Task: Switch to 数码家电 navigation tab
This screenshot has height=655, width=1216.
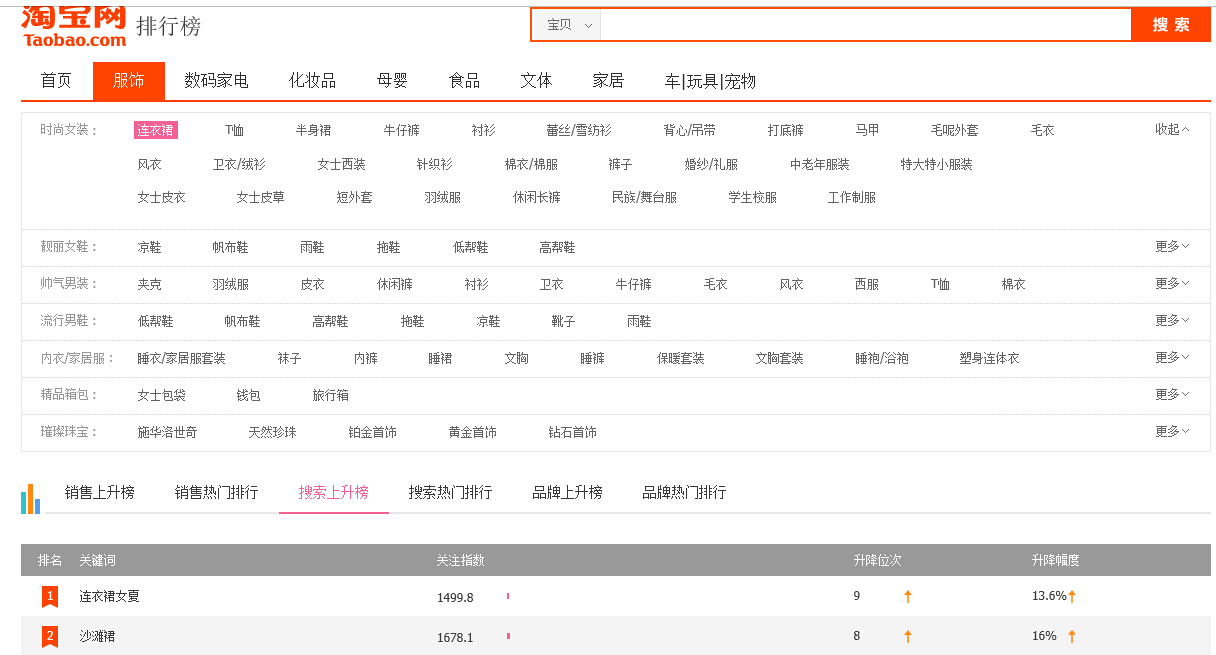Action: tap(216, 81)
